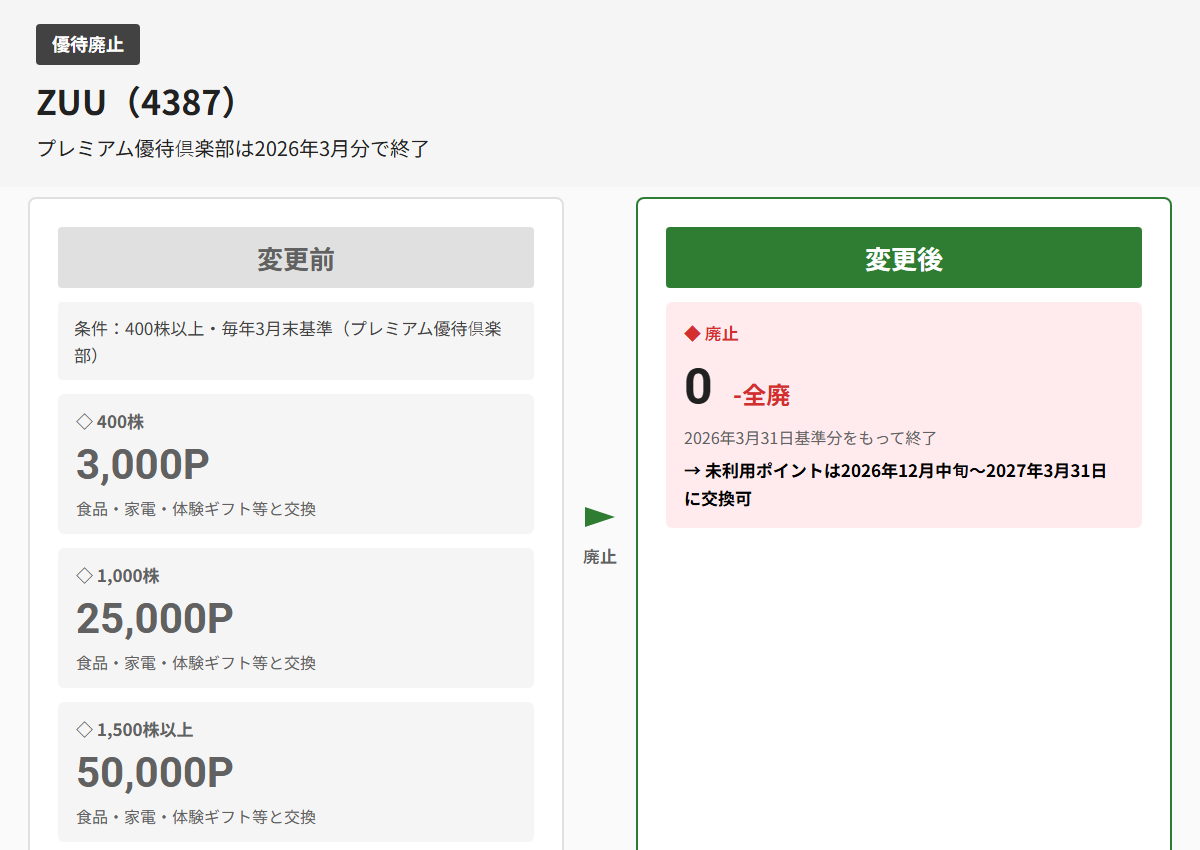Click the 条件：400株以上 condition text
The image size is (1200, 850).
(x=288, y=341)
